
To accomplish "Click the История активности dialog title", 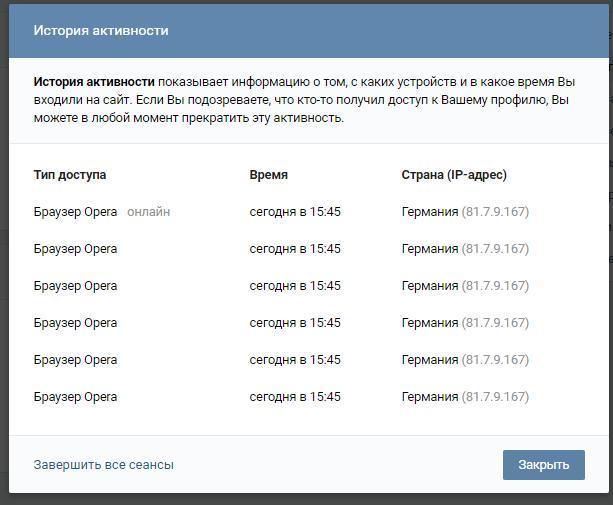I will 101,31.
